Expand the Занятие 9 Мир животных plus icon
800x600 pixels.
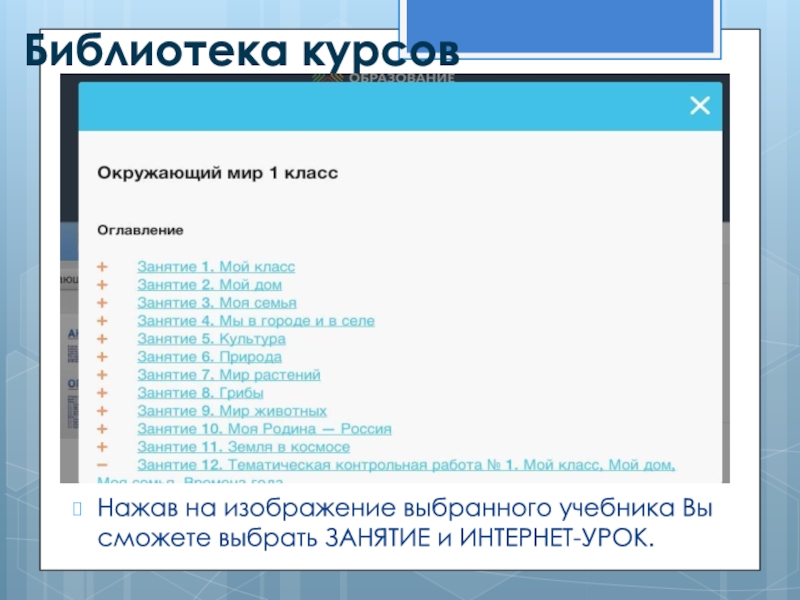[x=103, y=411]
